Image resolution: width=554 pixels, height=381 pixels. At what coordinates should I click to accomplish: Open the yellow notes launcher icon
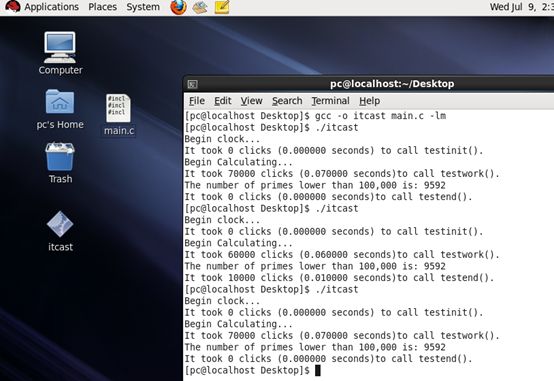pos(222,7)
